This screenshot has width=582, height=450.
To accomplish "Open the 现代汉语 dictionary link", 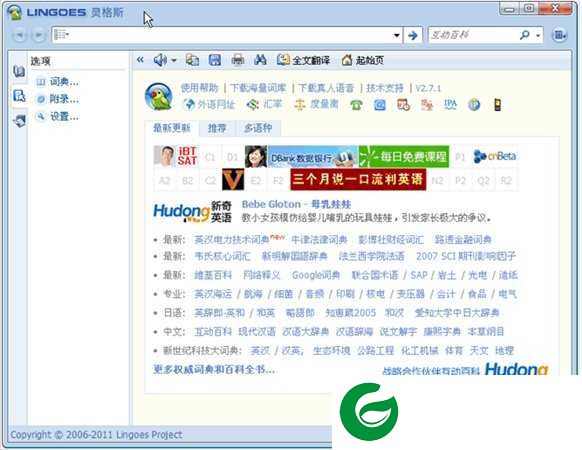I will point(257,331).
